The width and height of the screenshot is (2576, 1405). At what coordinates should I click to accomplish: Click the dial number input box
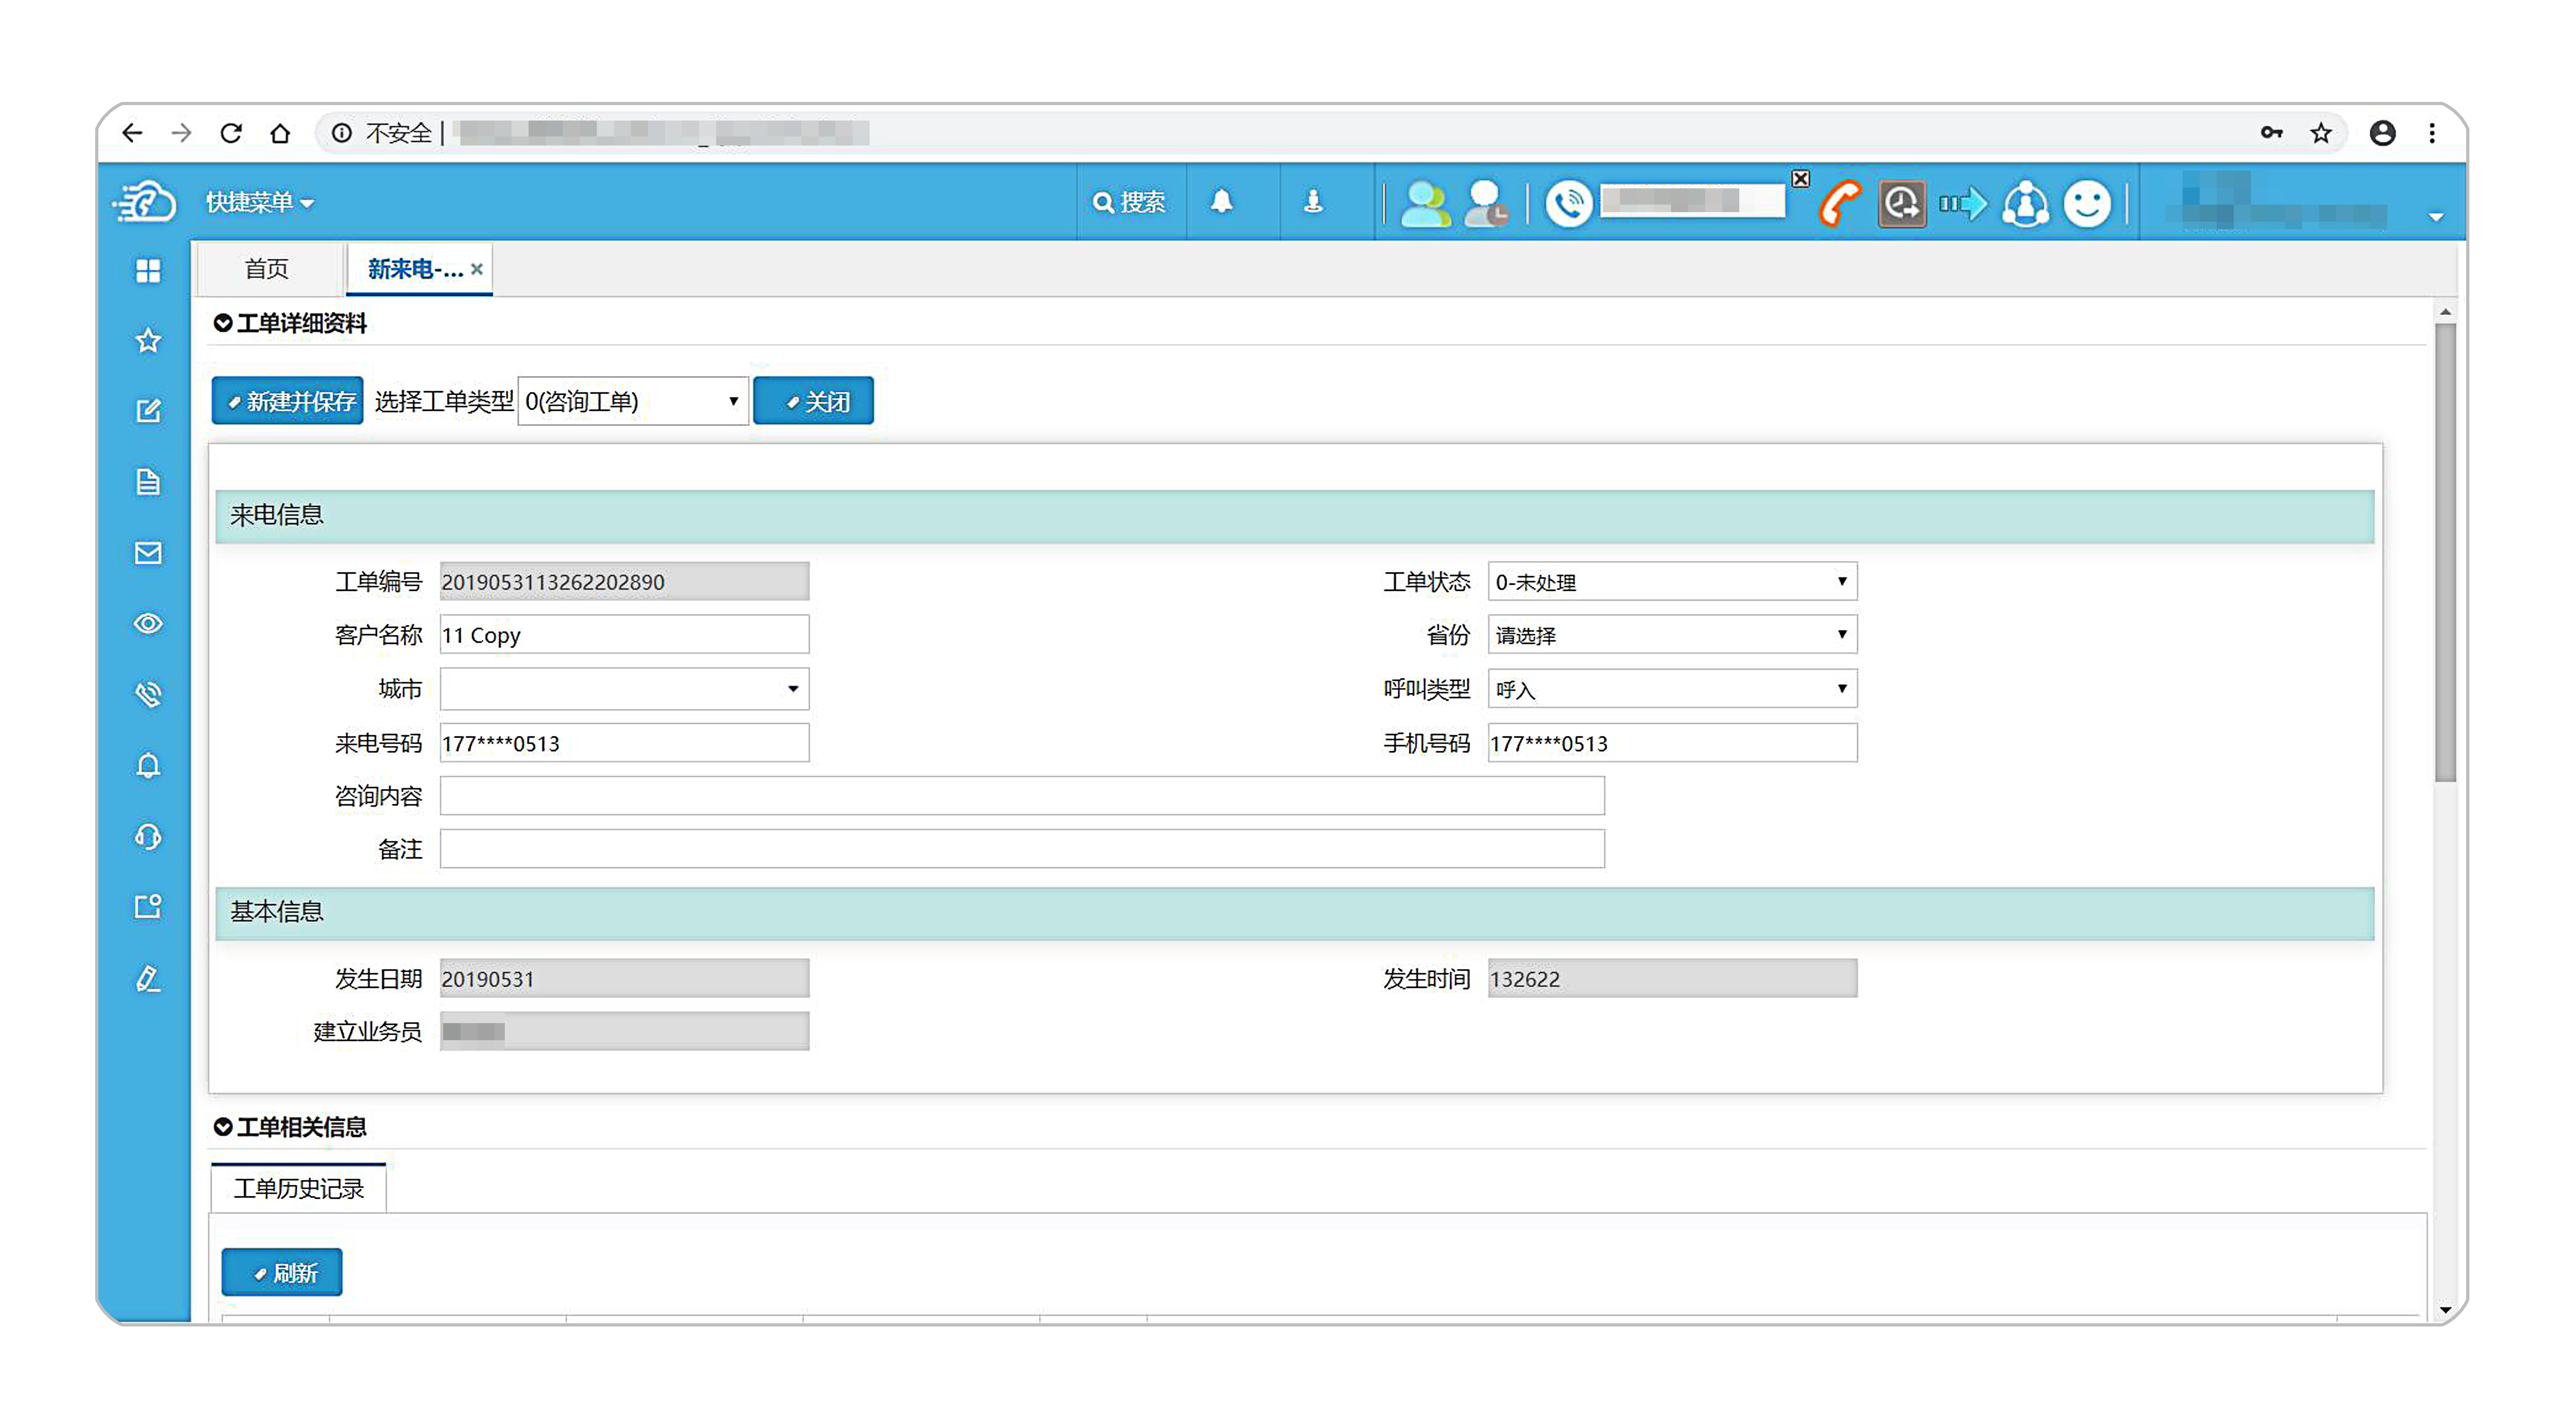click(1692, 201)
